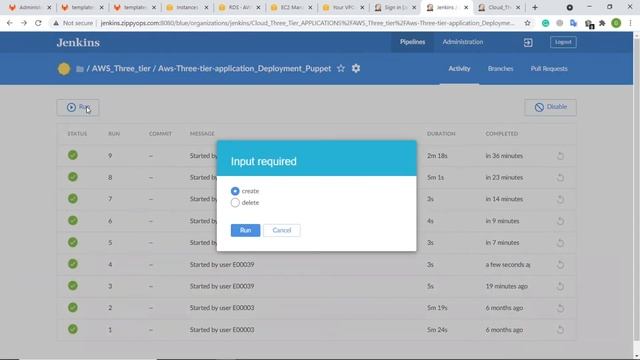Reload the page in browser
This screenshot has width=640, height=360.
pos(38,23)
